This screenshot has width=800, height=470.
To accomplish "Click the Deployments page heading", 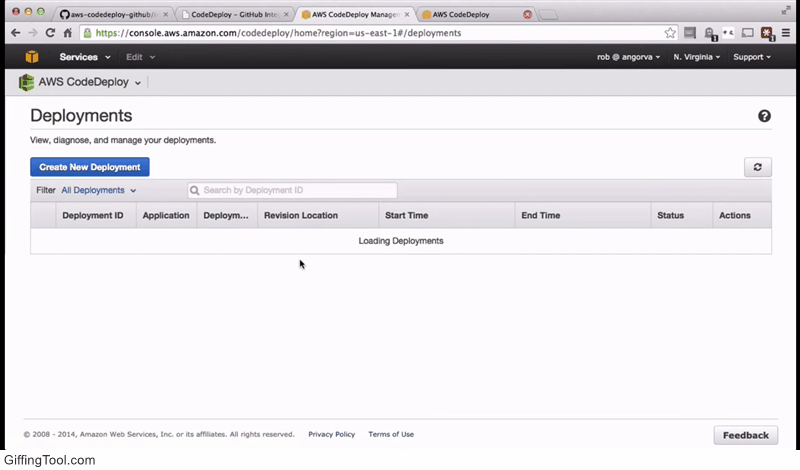I will coord(81,116).
